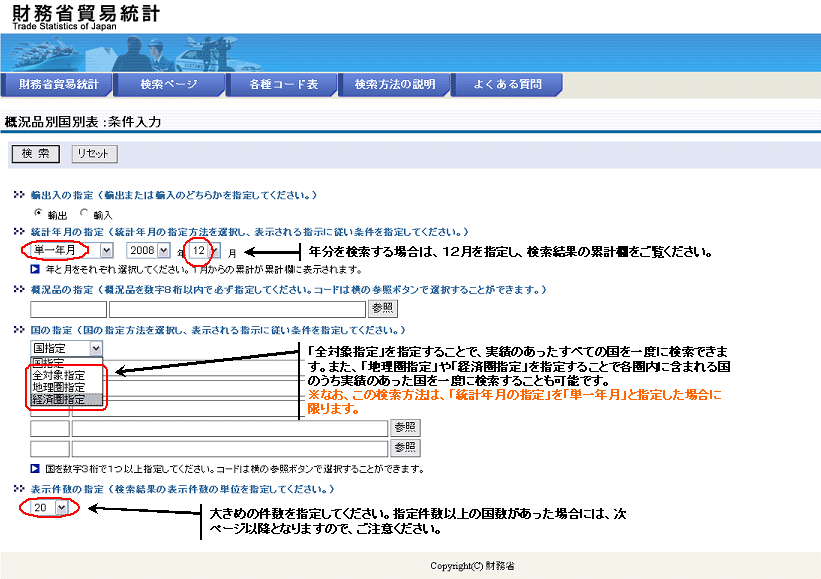Open the 単一年月 period type dropdown
The height and width of the screenshot is (579, 821).
[x=71, y=250]
